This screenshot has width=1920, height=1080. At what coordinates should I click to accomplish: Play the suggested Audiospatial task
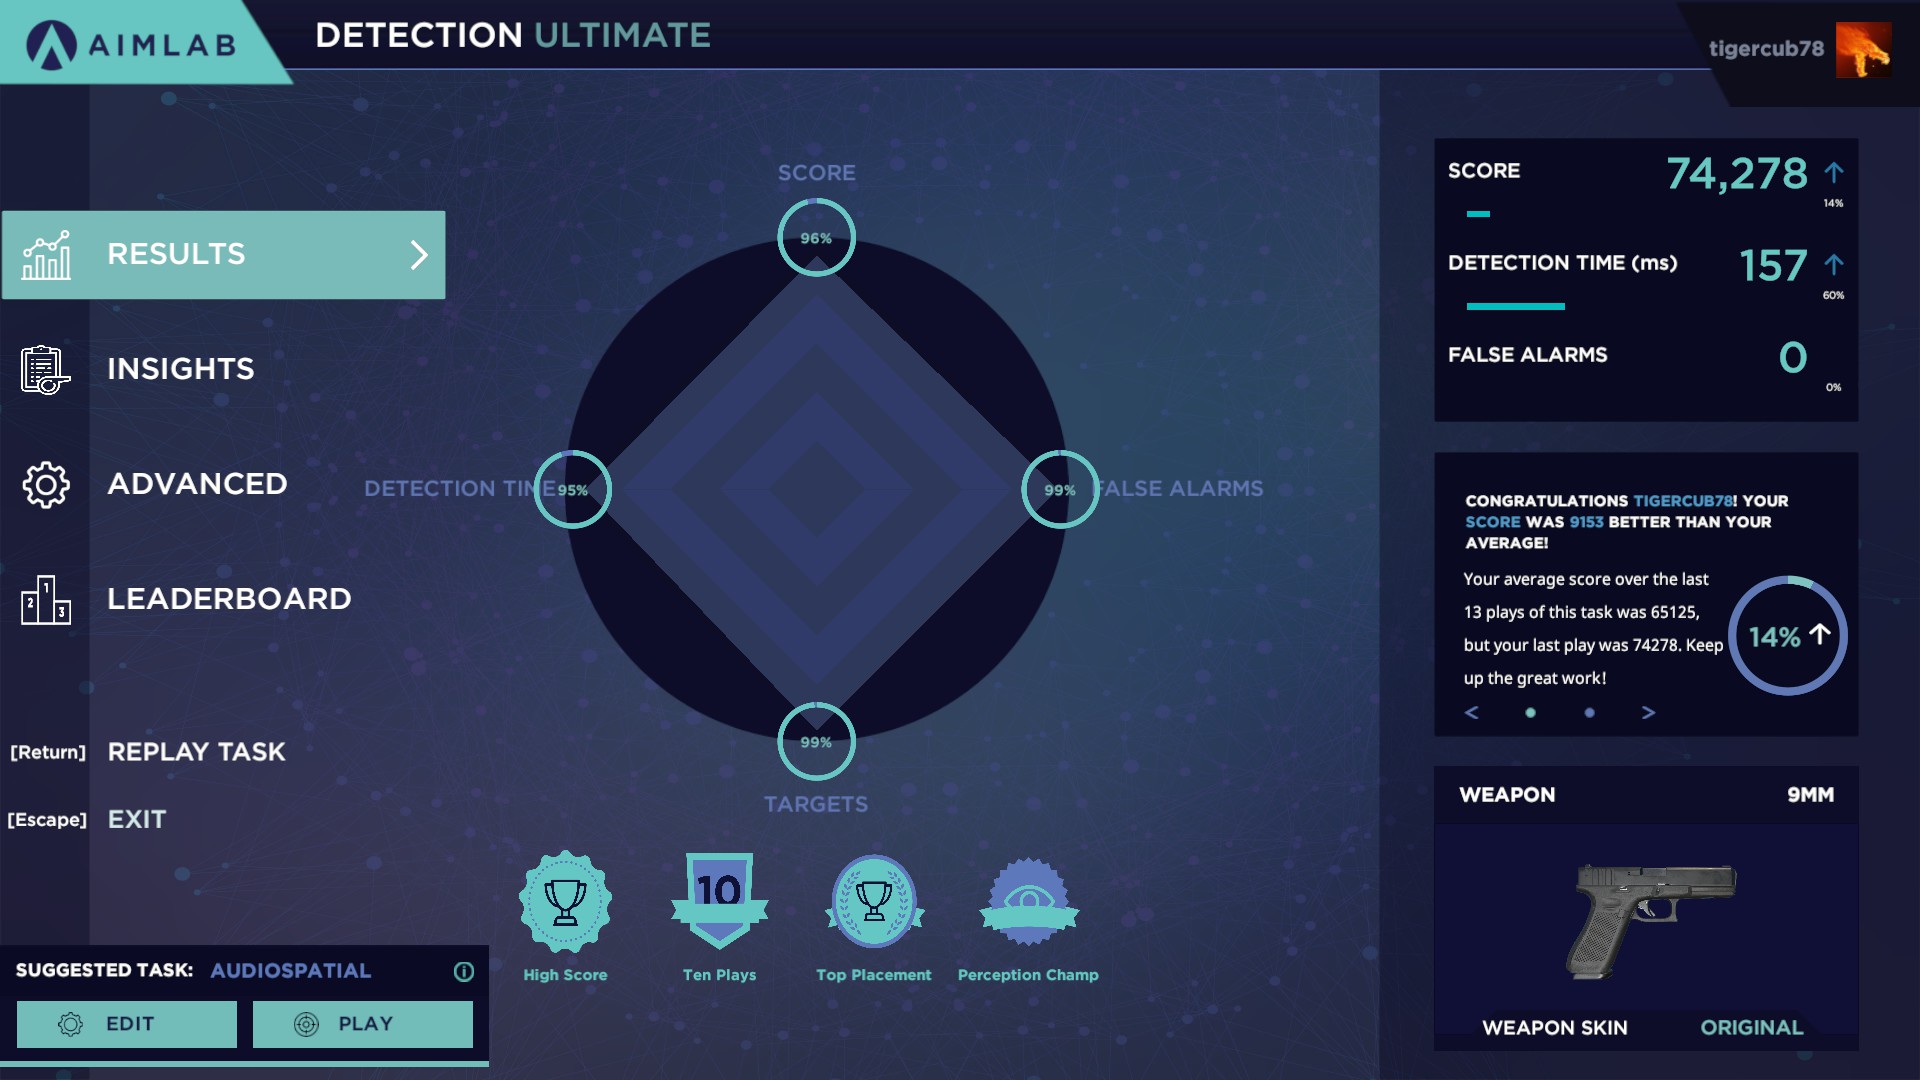pyautogui.click(x=363, y=1024)
